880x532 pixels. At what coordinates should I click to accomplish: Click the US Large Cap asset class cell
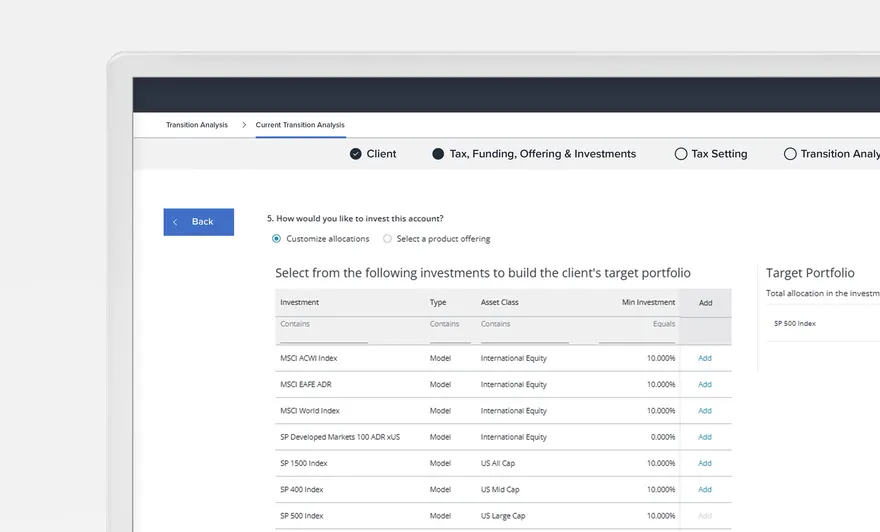(x=503, y=516)
